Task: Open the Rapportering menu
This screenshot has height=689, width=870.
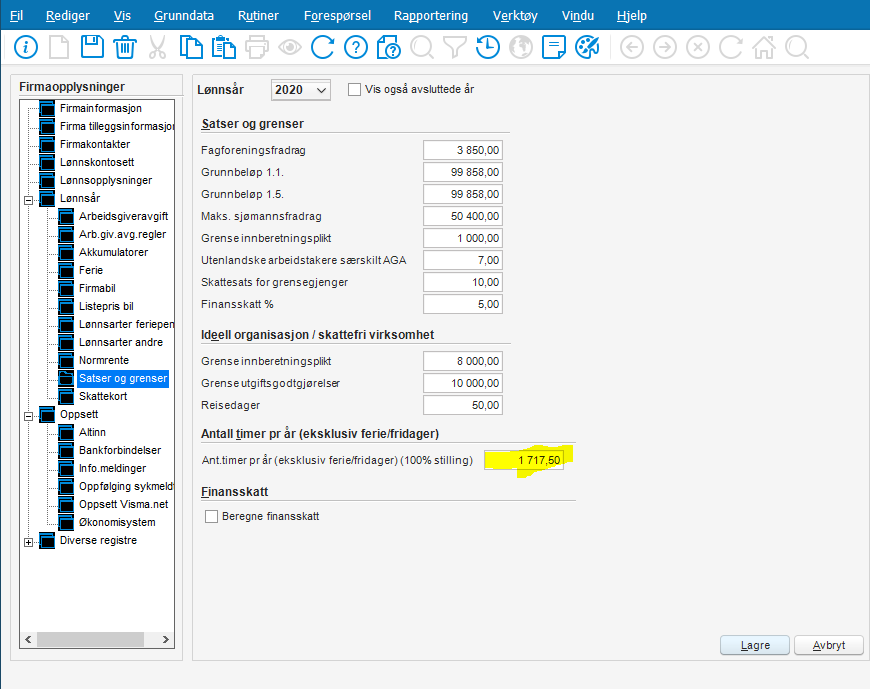Action: 431,16
